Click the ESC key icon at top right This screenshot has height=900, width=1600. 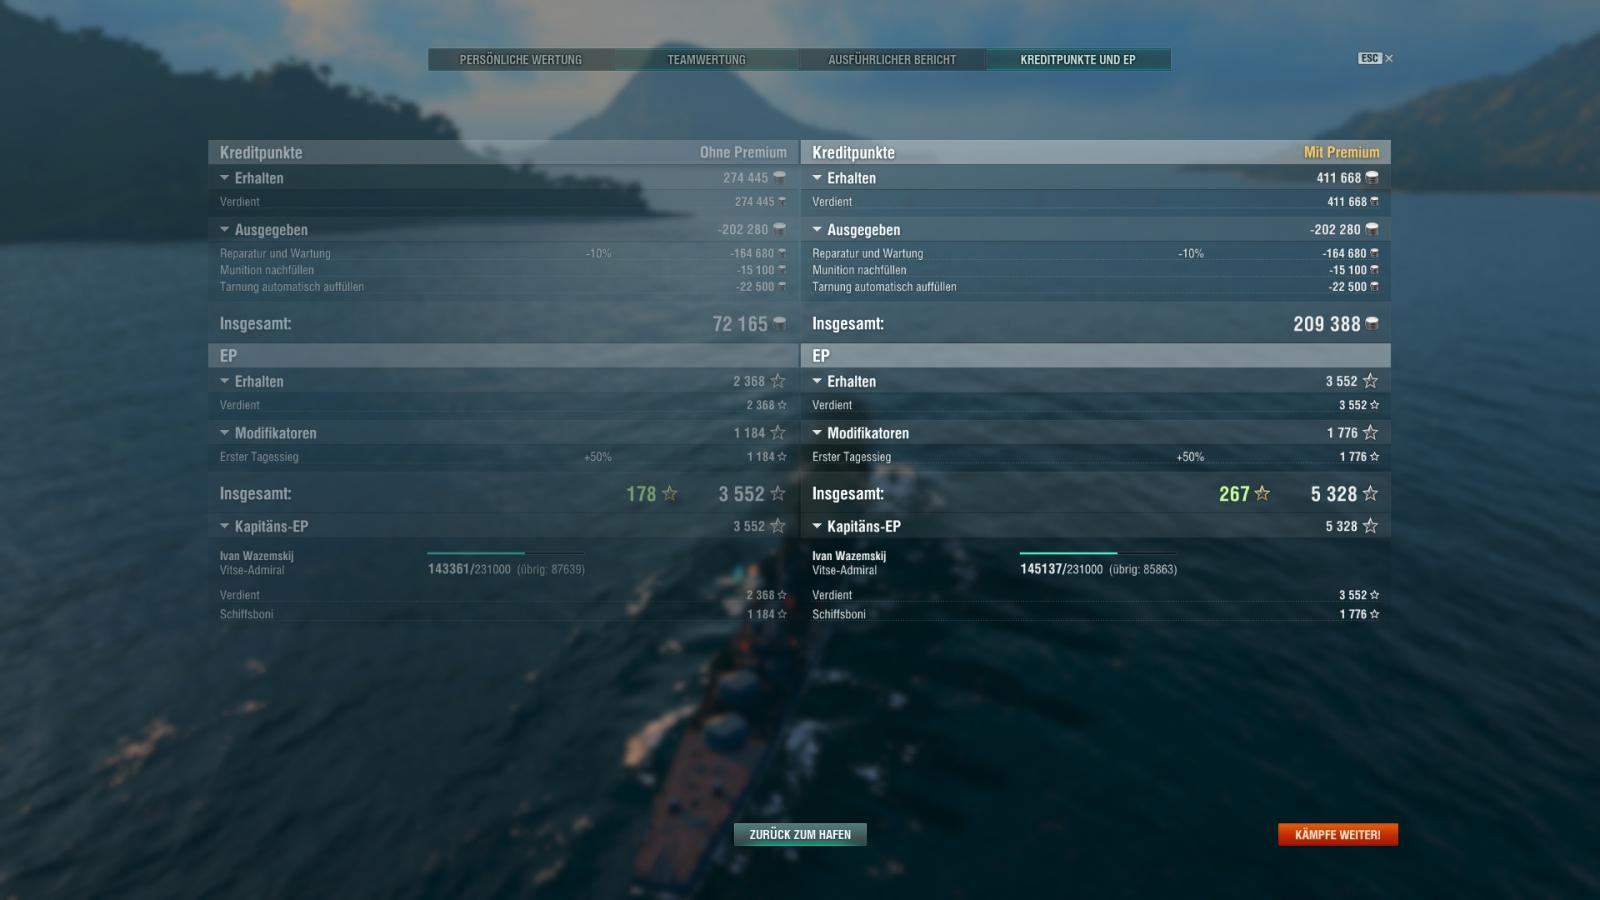tap(1369, 58)
